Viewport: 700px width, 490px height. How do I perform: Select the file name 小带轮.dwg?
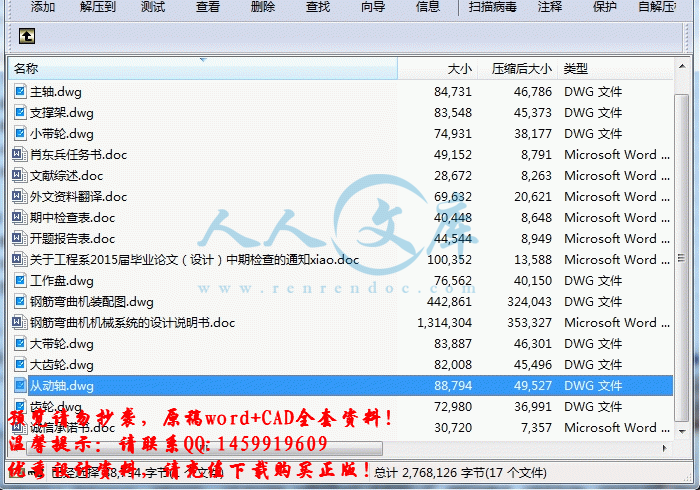pos(62,134)
